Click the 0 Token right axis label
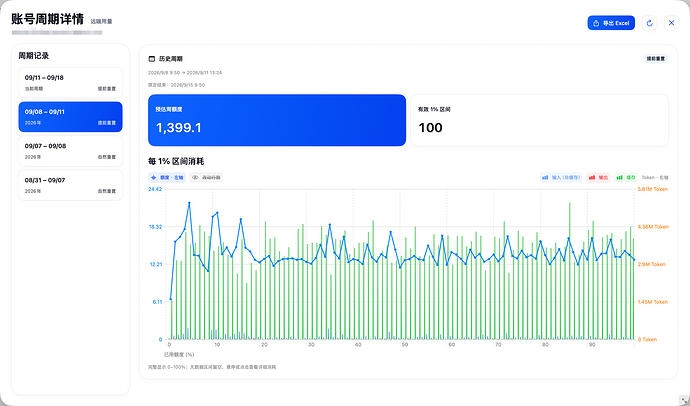Image resolution: width=690 pixels, height=406 pixels. [647, 340]
